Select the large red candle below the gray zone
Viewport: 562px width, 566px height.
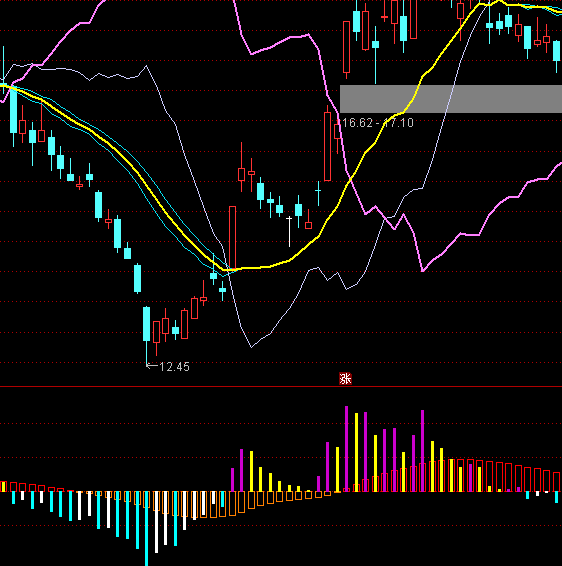click(x=327, y=144)
